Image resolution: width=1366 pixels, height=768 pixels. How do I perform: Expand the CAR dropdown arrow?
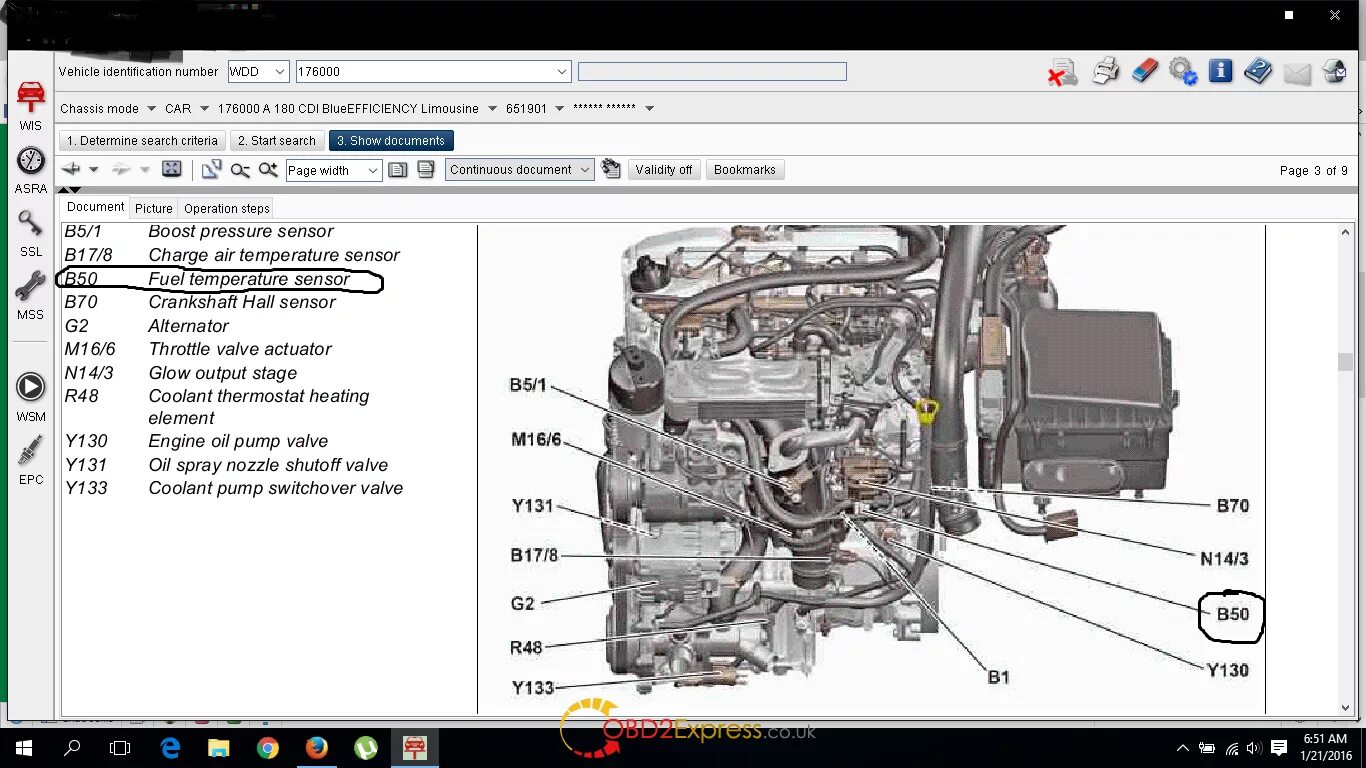click(203, 108)
